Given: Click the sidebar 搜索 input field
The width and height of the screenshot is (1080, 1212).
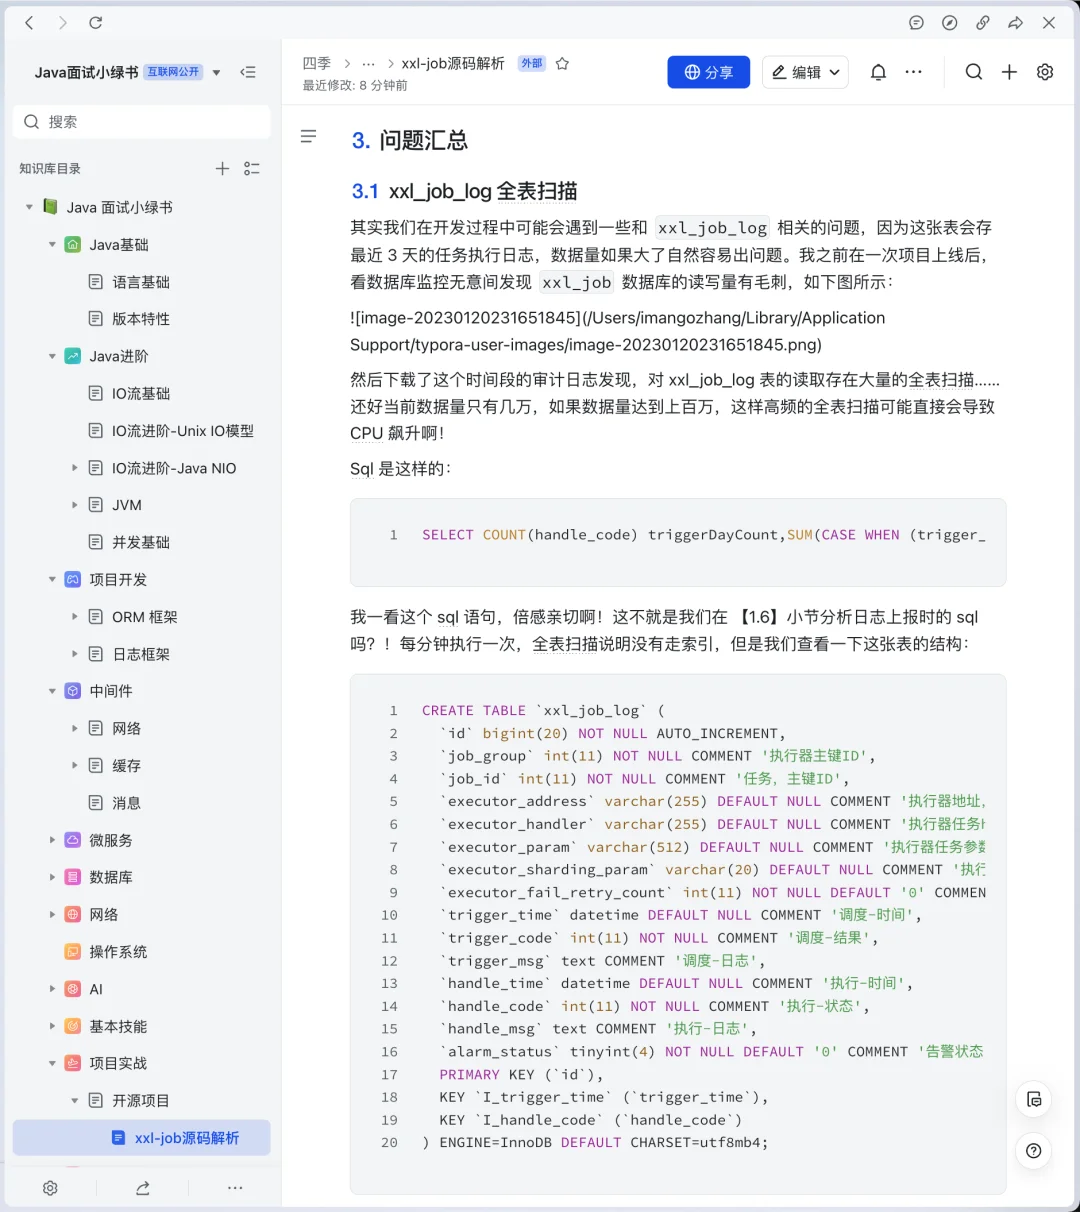Looking at the screenshot, I should (141, 122).
